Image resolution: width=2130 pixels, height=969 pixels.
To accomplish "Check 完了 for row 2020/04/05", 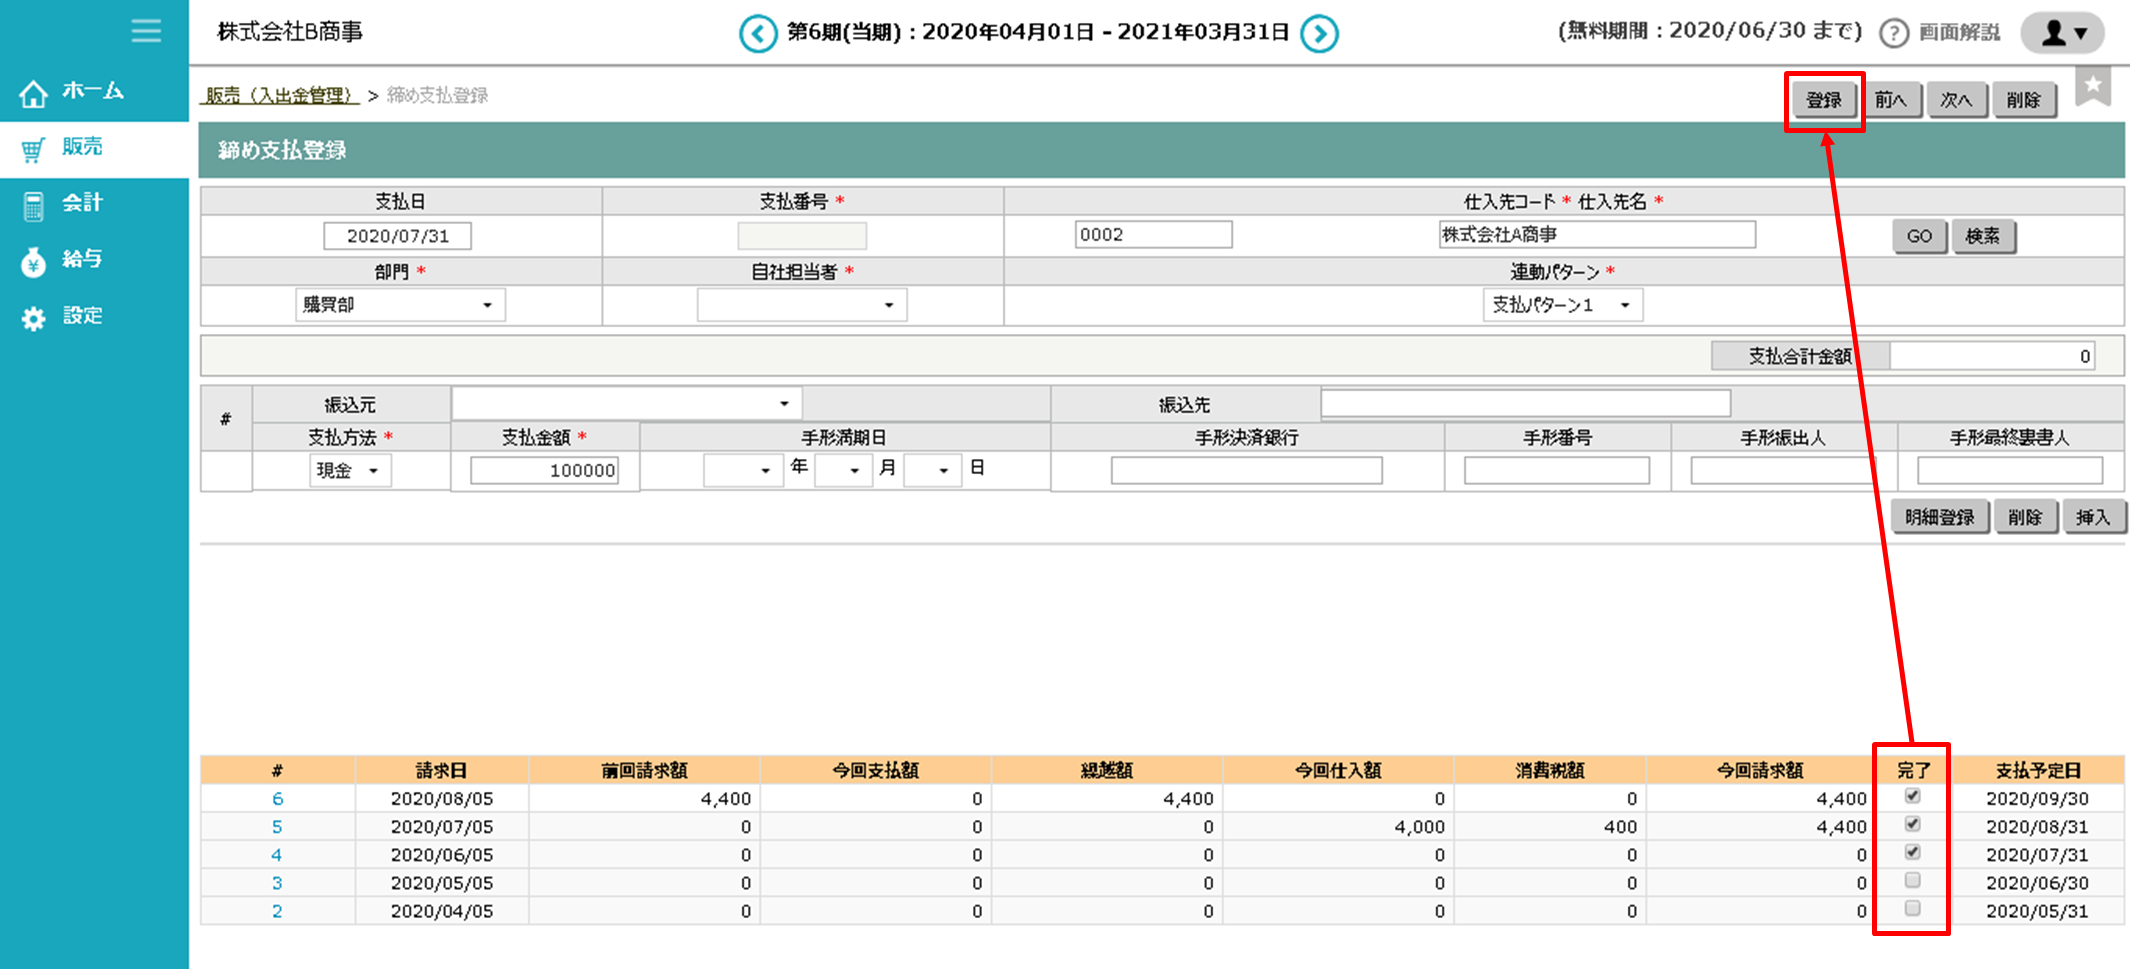I will (1912, 909).
